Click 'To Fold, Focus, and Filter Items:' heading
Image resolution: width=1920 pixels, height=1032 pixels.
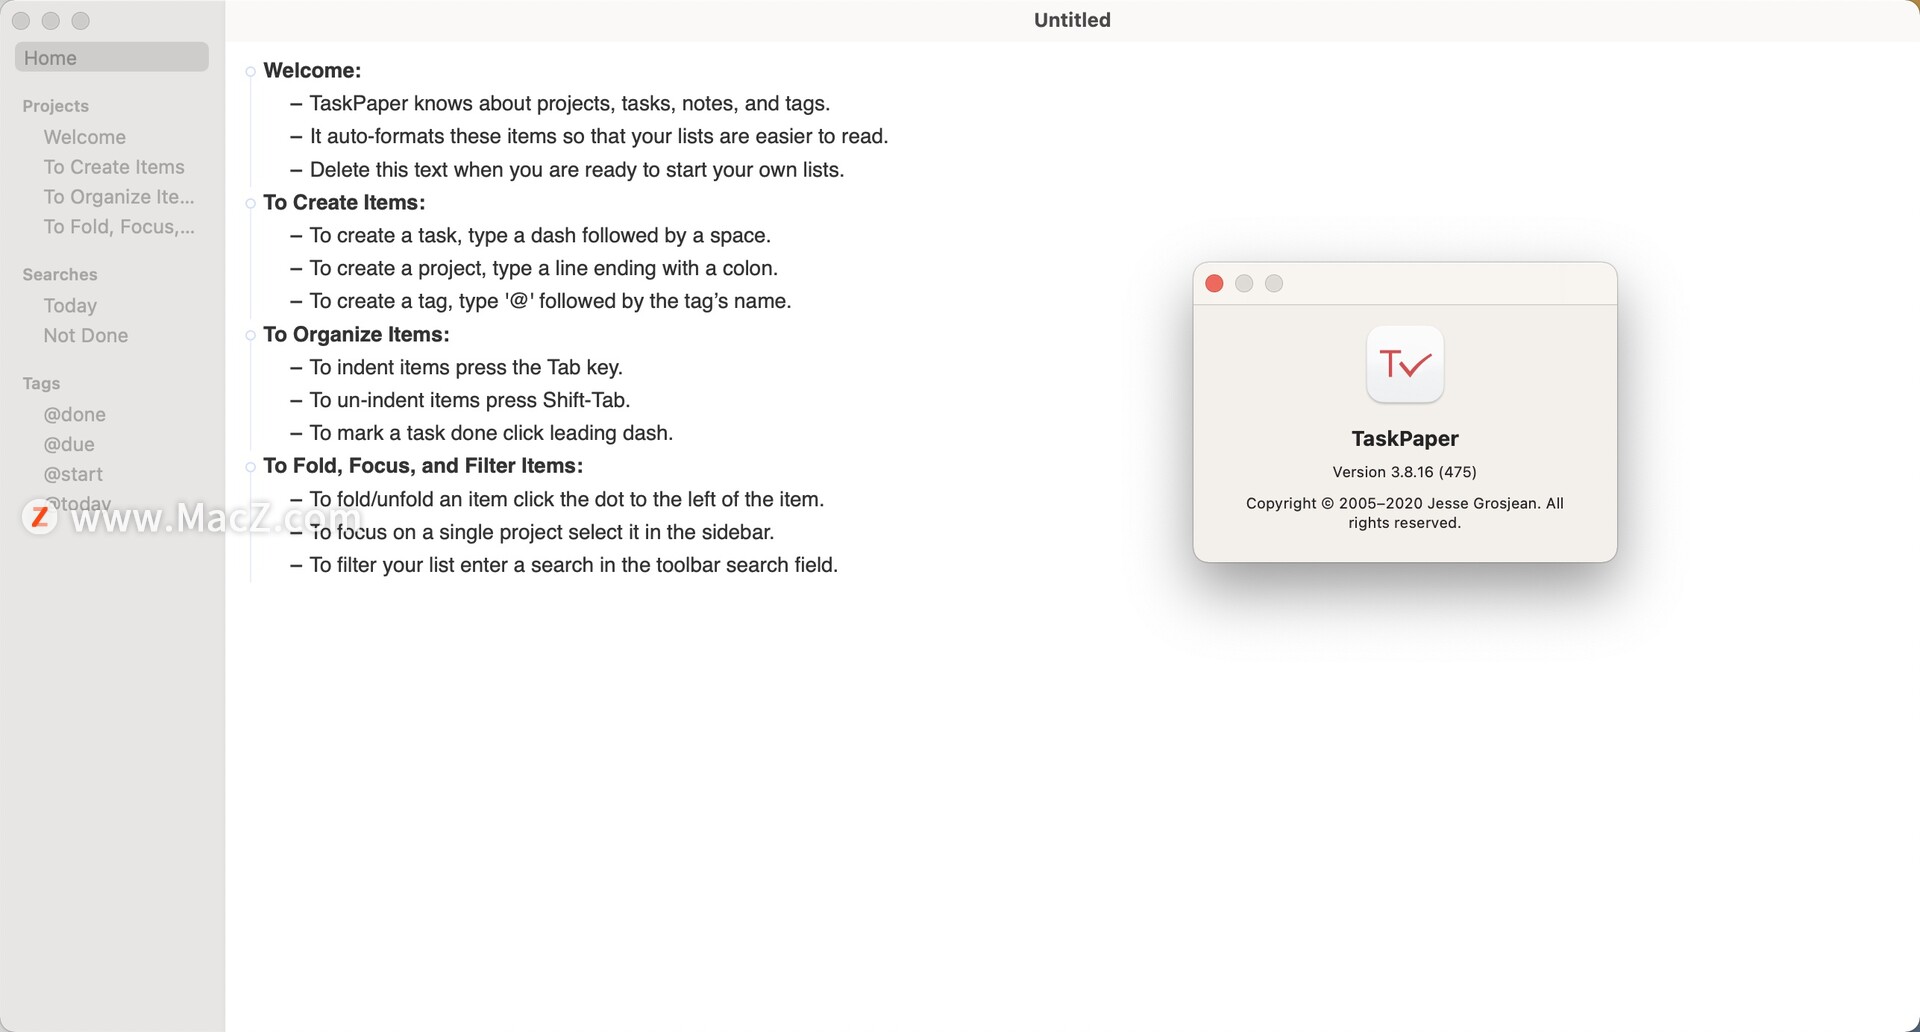click(423, 466)
